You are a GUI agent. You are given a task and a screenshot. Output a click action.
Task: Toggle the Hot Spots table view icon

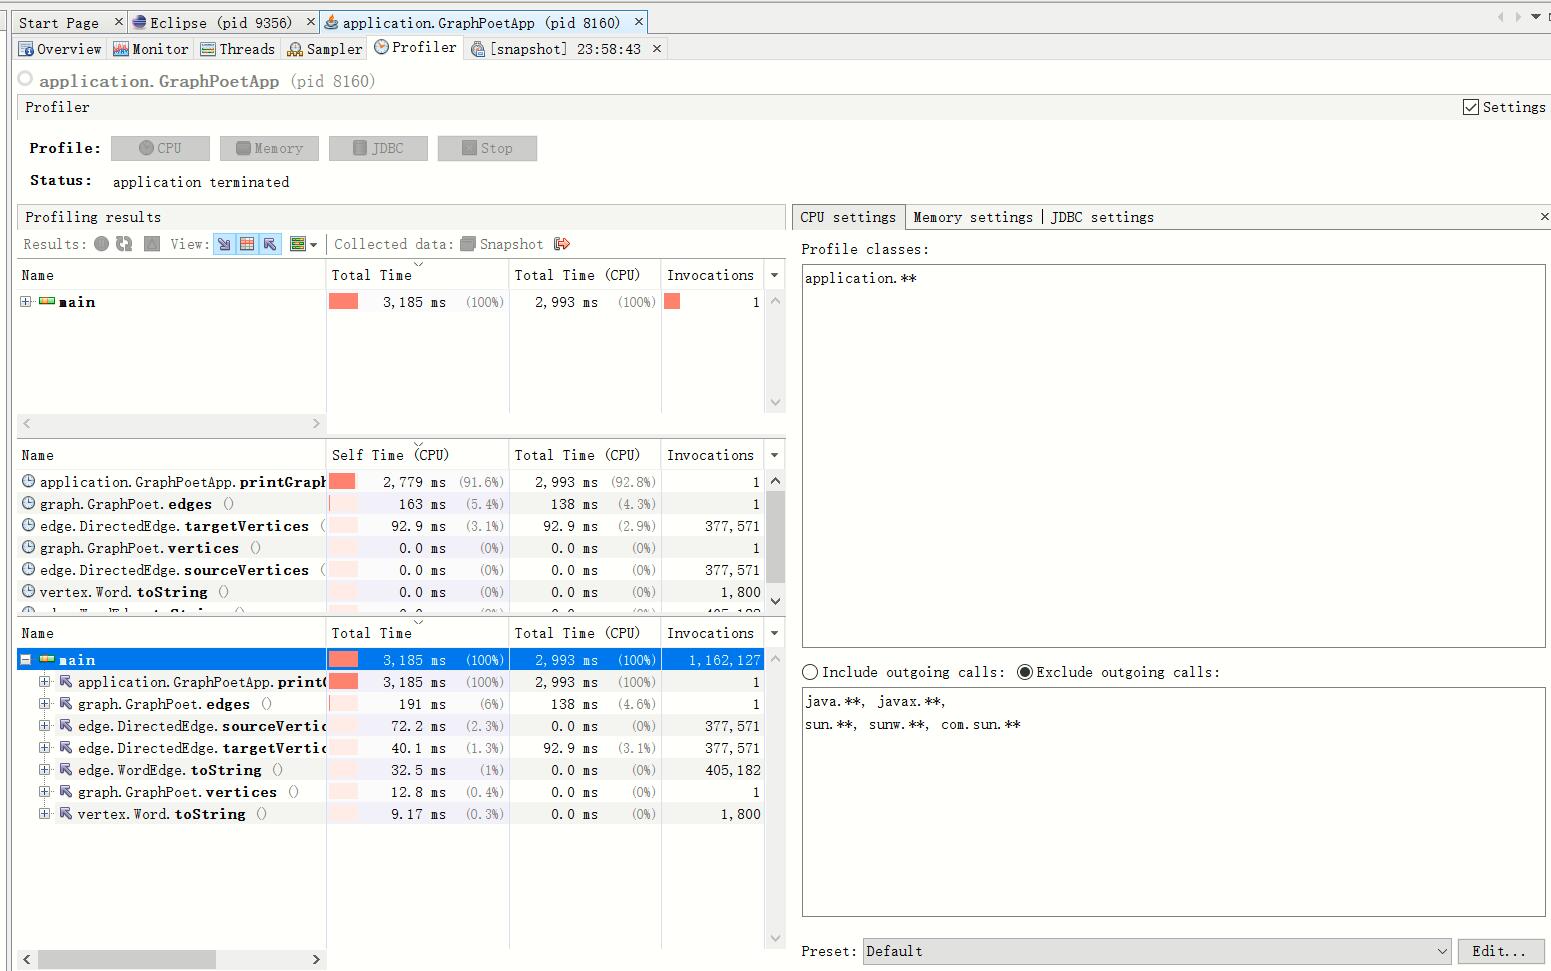247,244
